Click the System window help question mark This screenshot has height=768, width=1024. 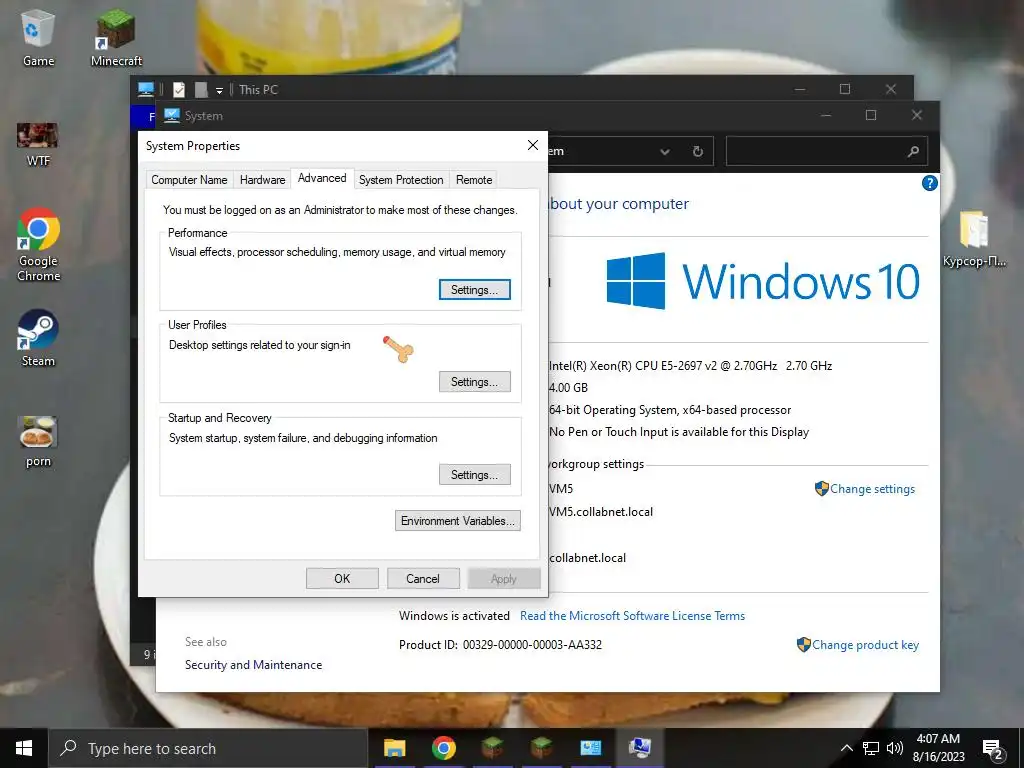(929, 183)
